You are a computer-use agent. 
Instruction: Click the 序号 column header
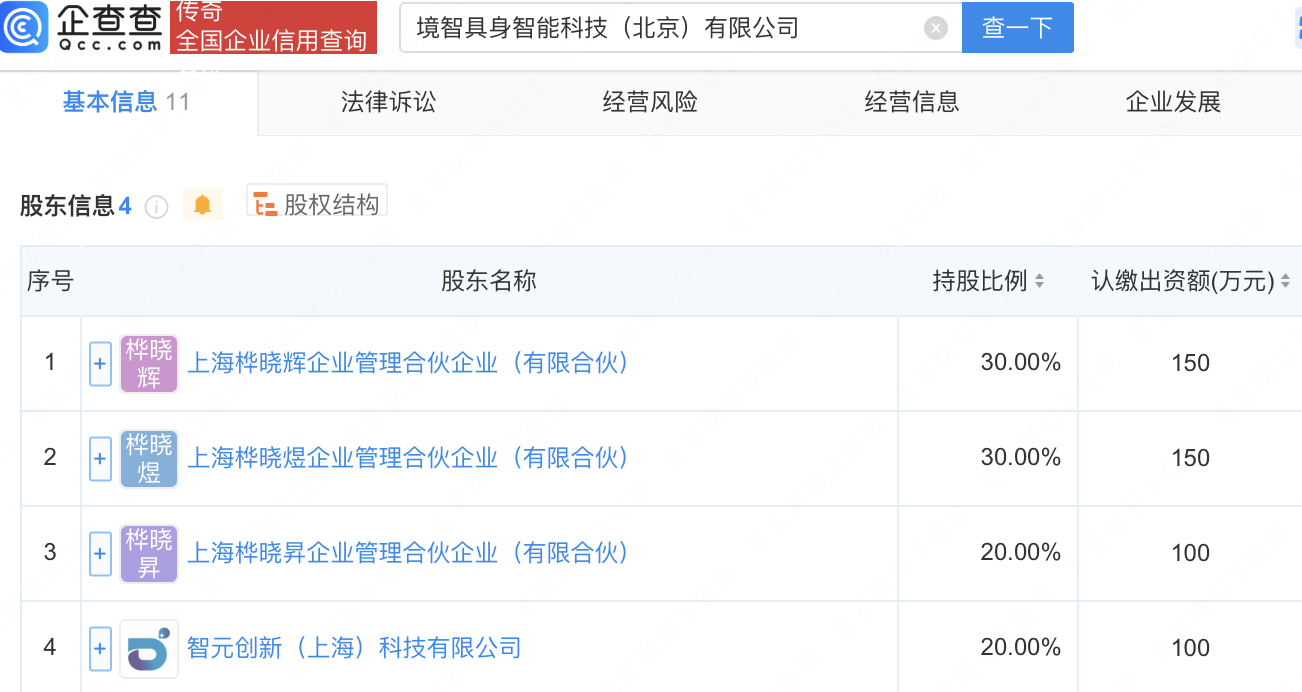point(50,282)
